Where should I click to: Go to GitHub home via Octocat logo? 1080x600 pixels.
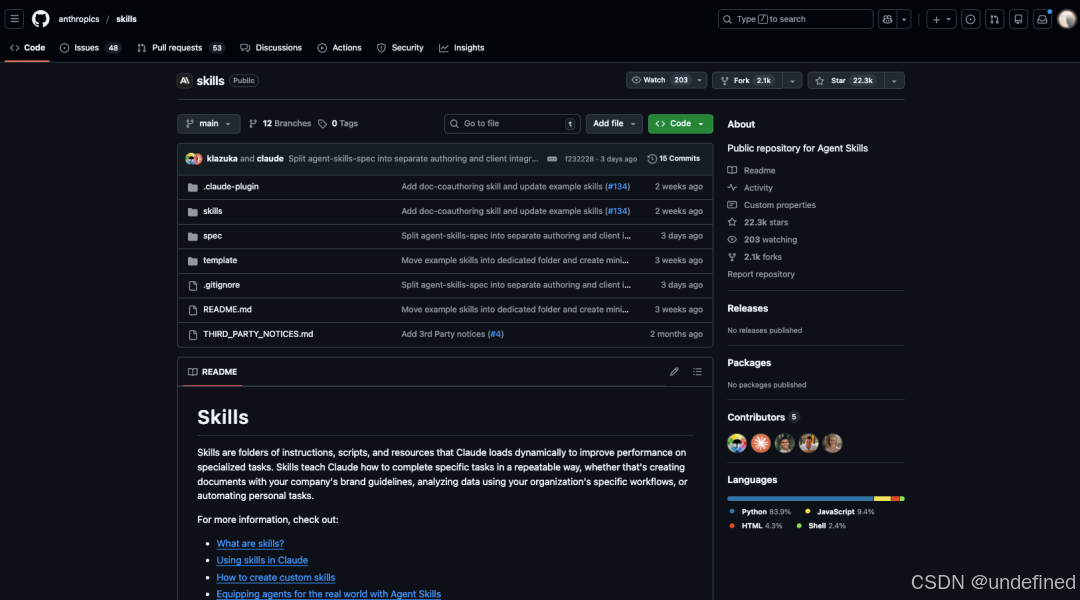[x=41, y=19]
